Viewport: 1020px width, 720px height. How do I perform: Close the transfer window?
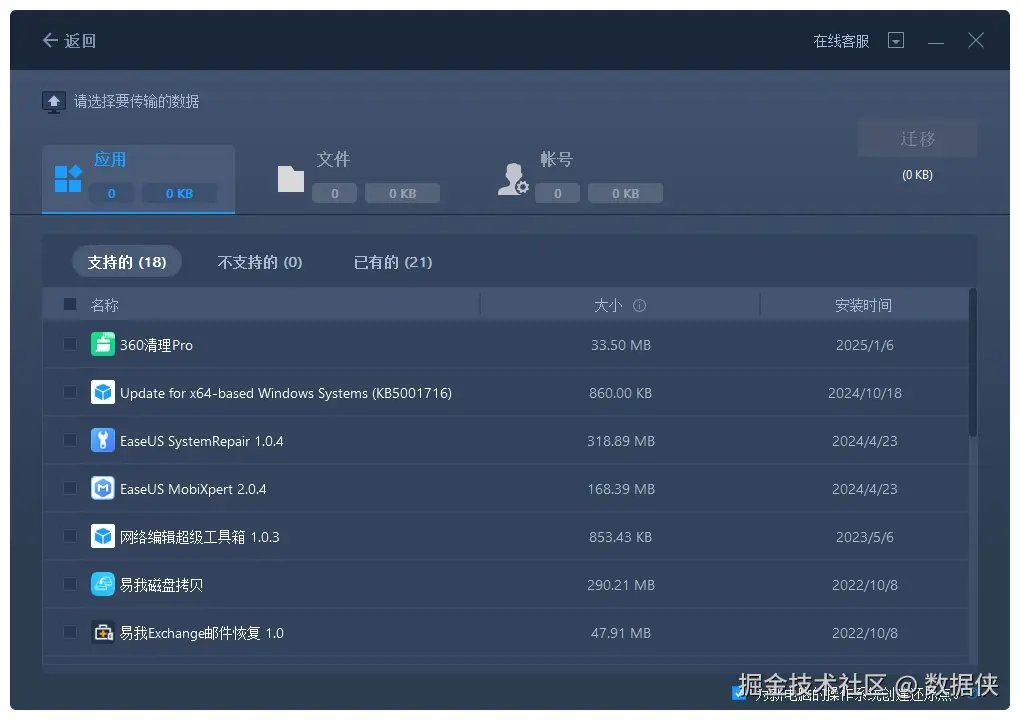click(x=975, y=40)
